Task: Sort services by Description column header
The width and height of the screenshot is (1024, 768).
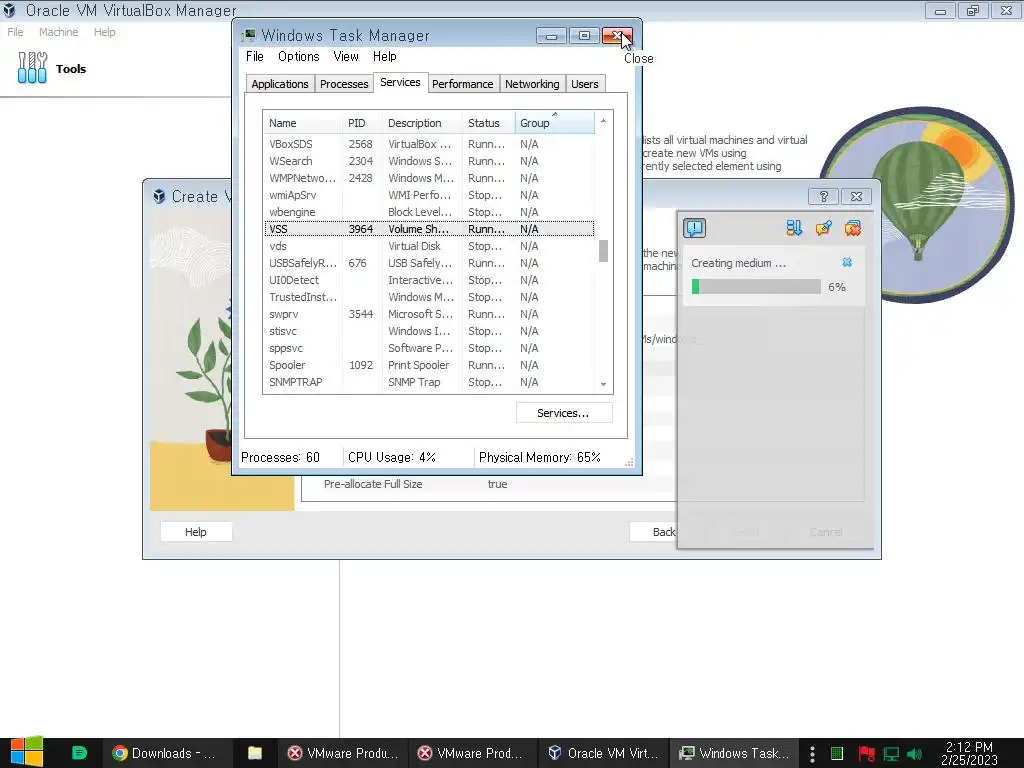Action: (x=422, y=123)
